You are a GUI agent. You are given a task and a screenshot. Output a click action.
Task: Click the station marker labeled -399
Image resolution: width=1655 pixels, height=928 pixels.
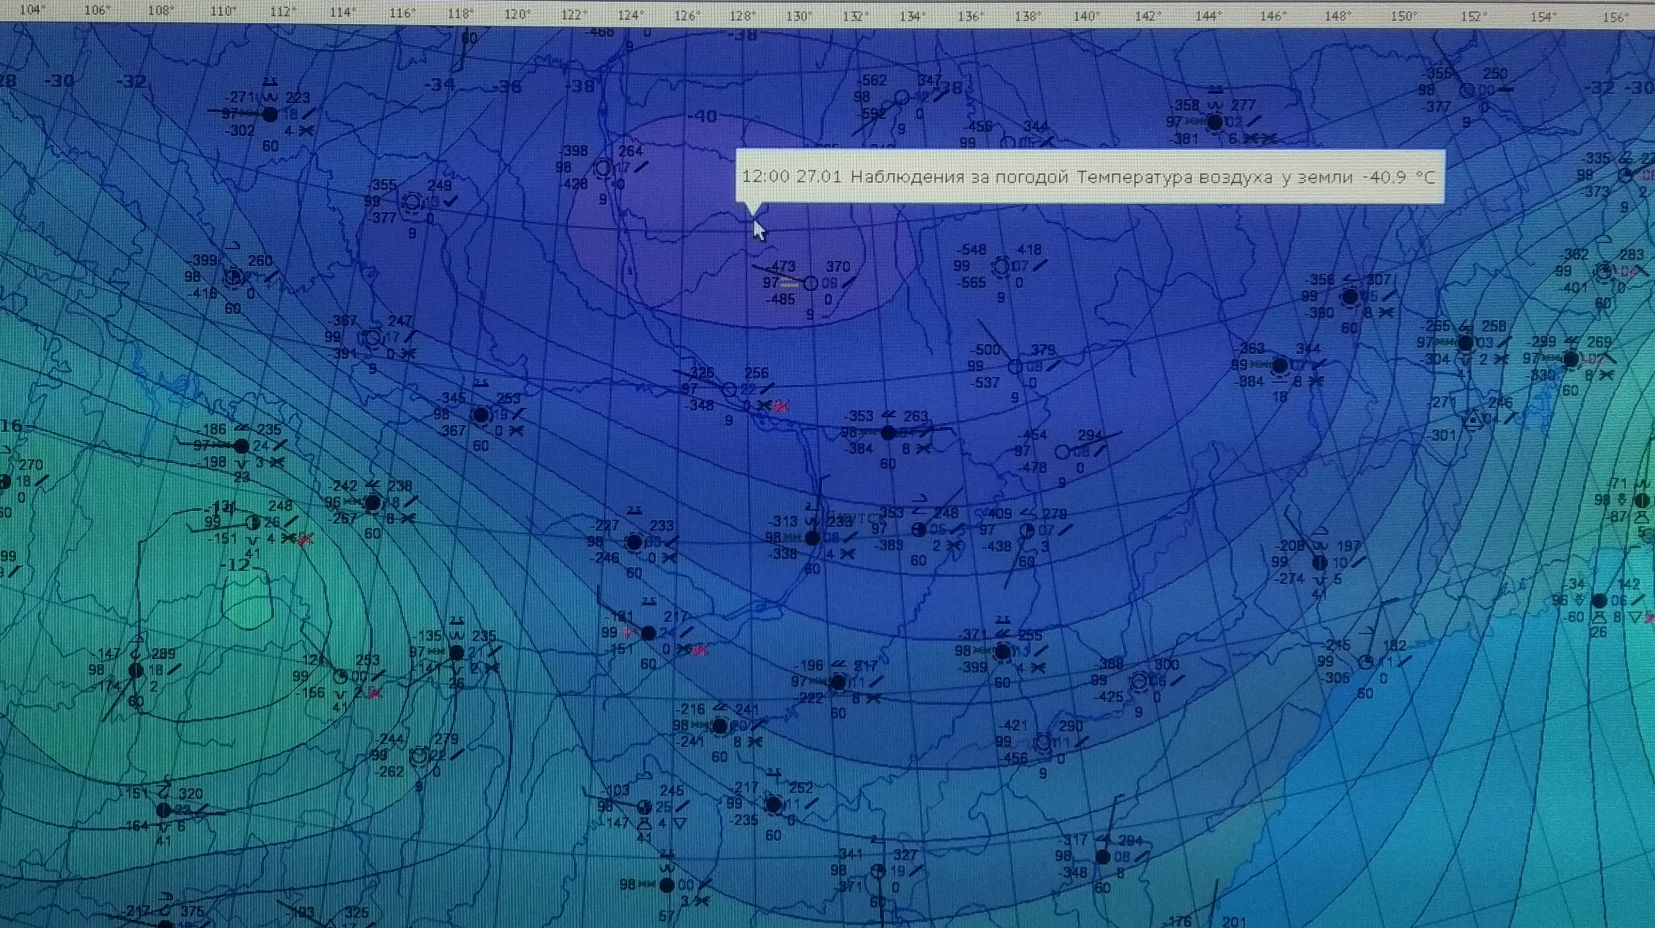[x=234, y=277]
